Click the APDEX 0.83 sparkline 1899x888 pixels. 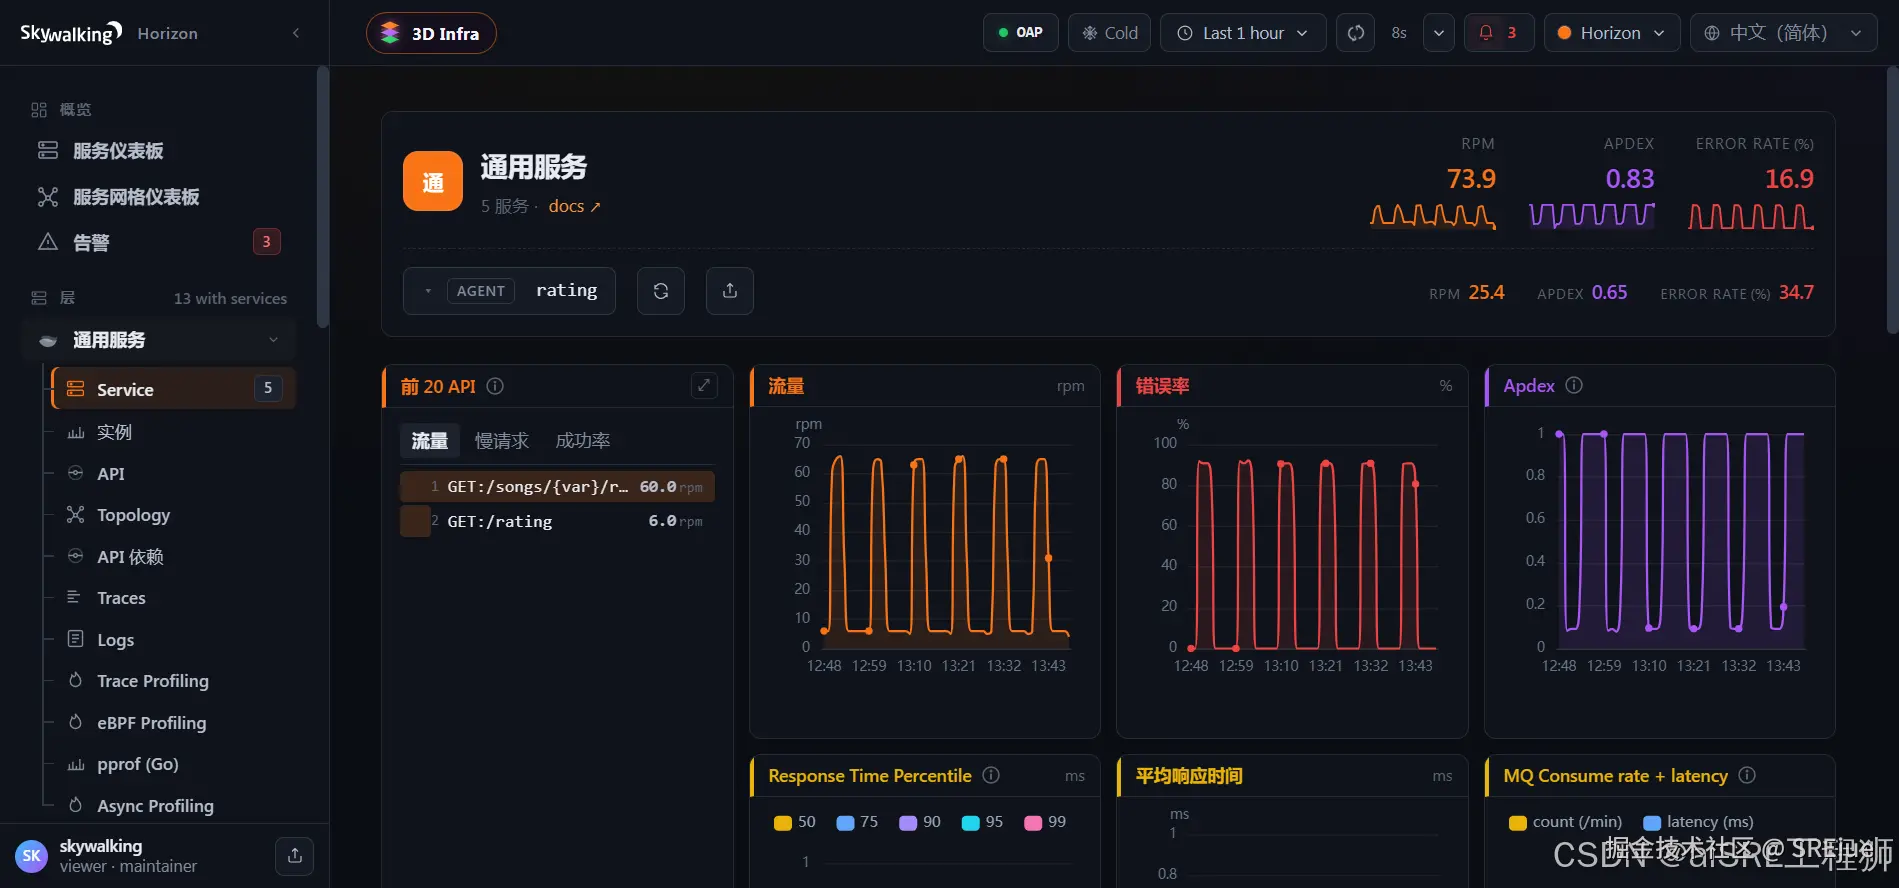pyautogui.click(x=1592, y=216)
